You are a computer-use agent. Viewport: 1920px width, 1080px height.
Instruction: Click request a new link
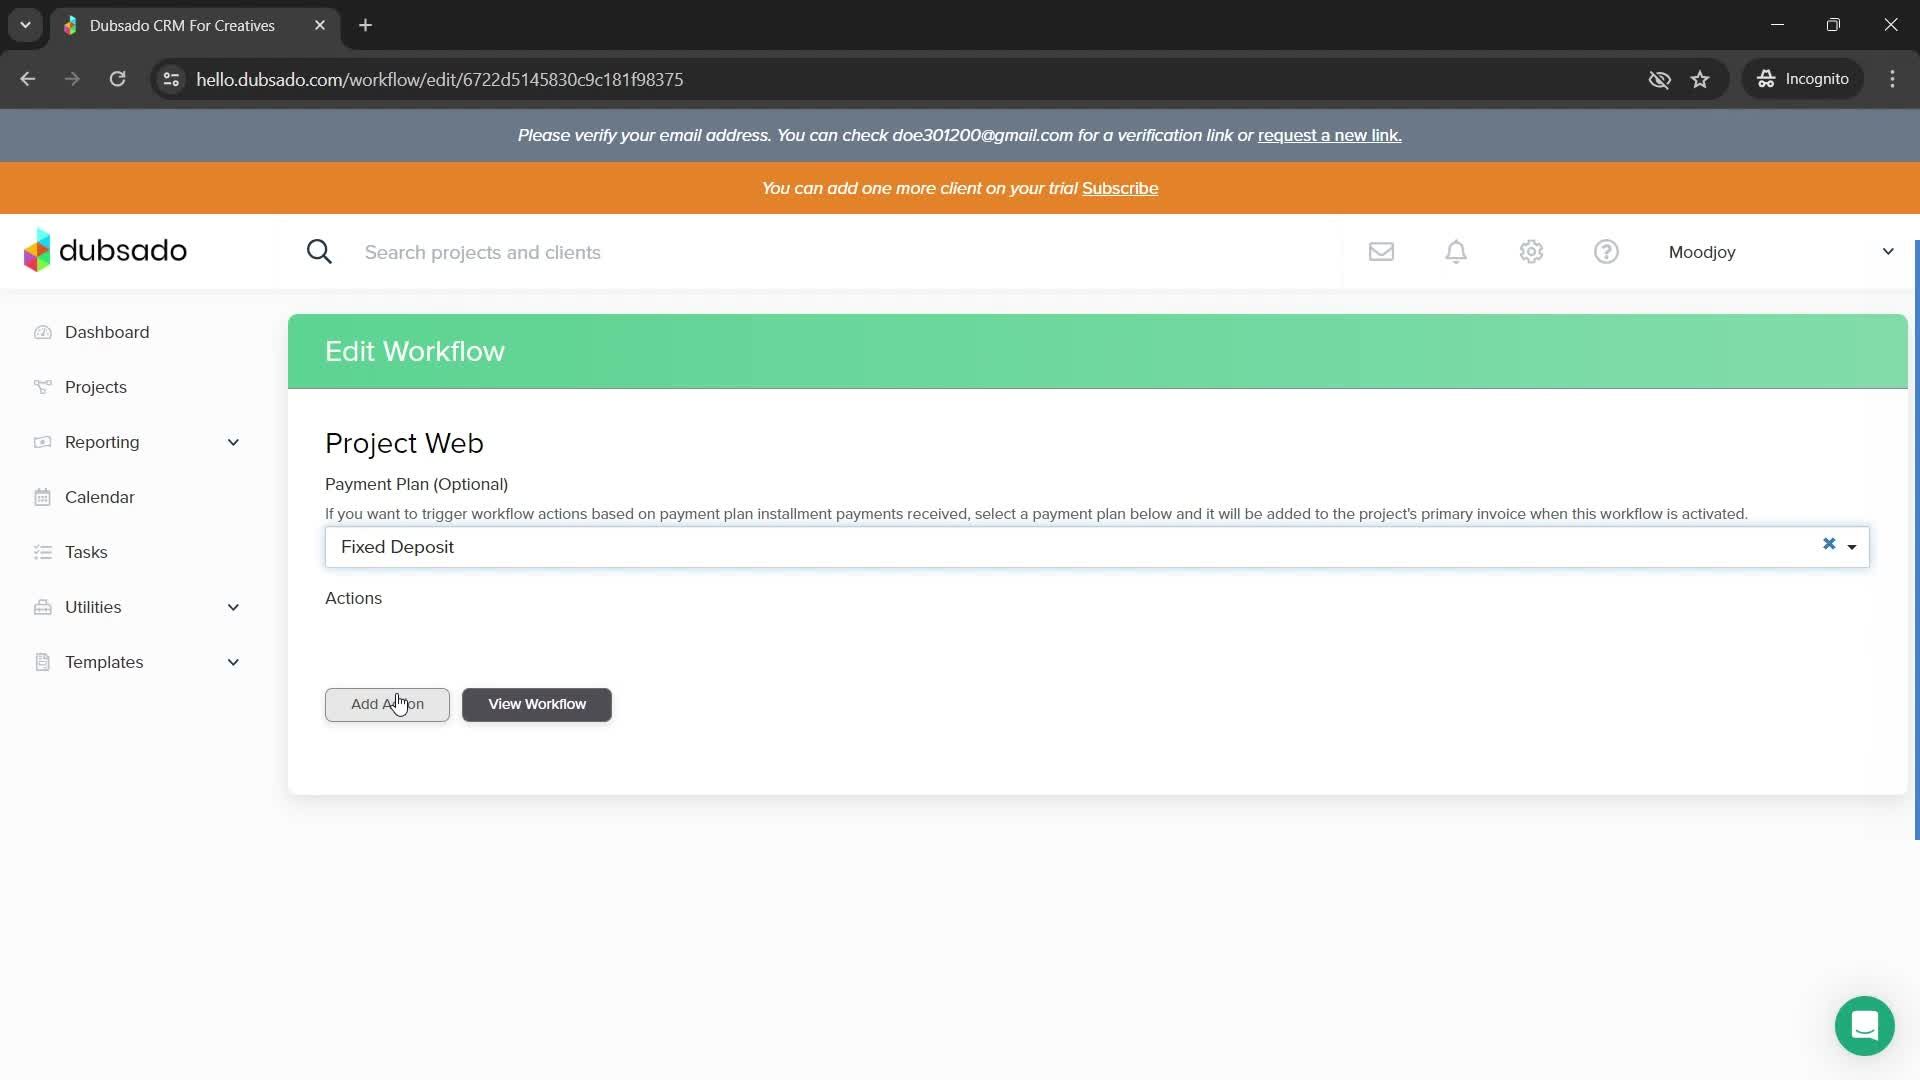1329,135
